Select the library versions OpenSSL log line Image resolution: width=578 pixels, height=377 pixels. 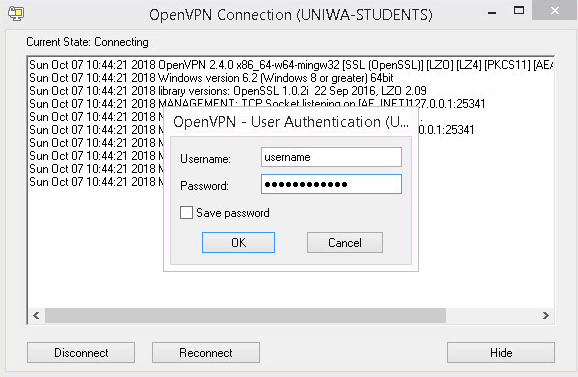click(227, 91)
